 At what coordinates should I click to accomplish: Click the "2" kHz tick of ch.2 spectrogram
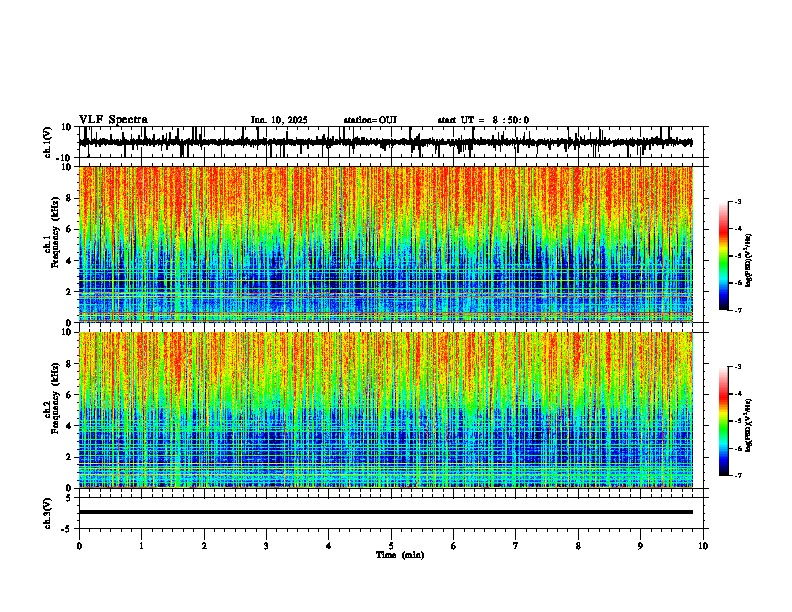pyautogui.click(x=69, y=457)
